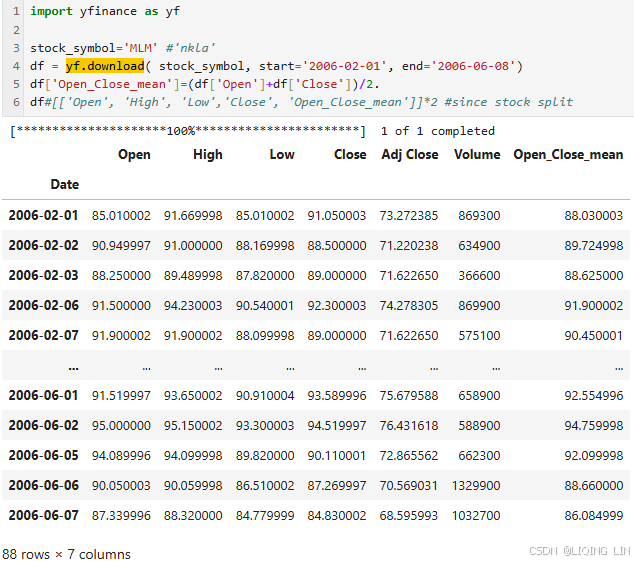Screen dimensions: 634x562
Task: Click the 'Open_Close_mean' column header
Action: [568, 154]
